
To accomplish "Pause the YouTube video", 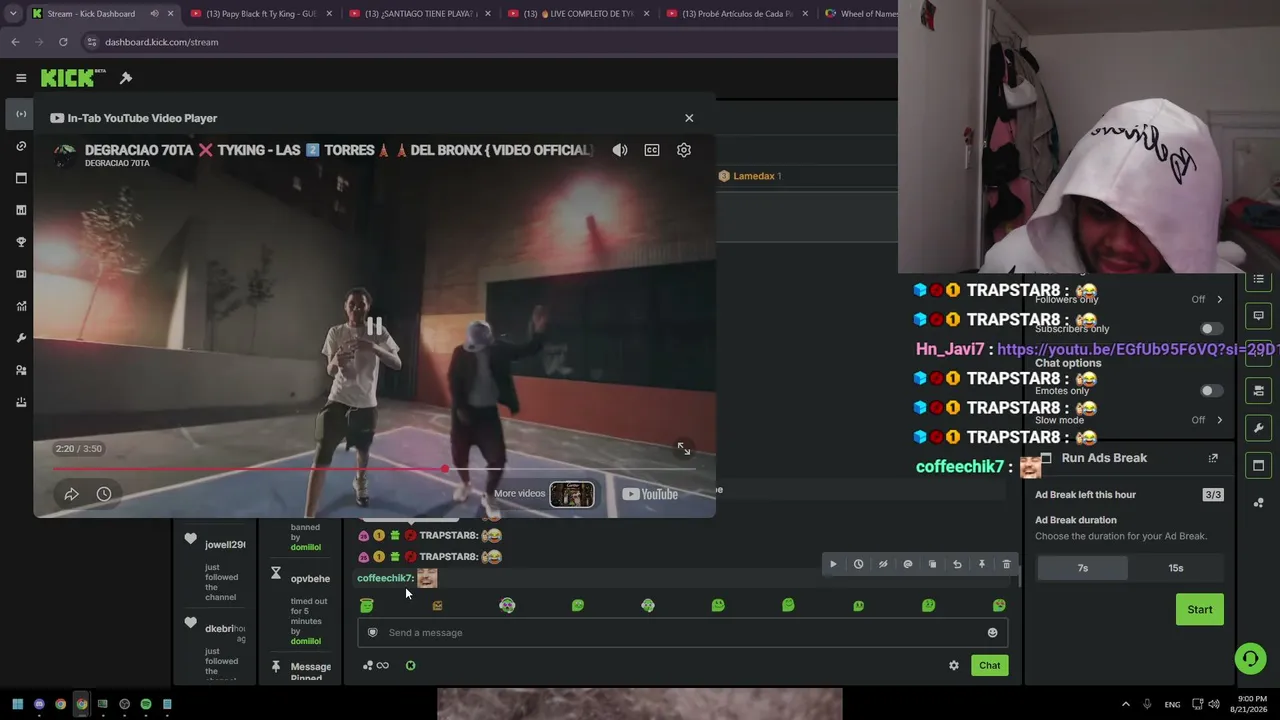I will coord(374,326).
